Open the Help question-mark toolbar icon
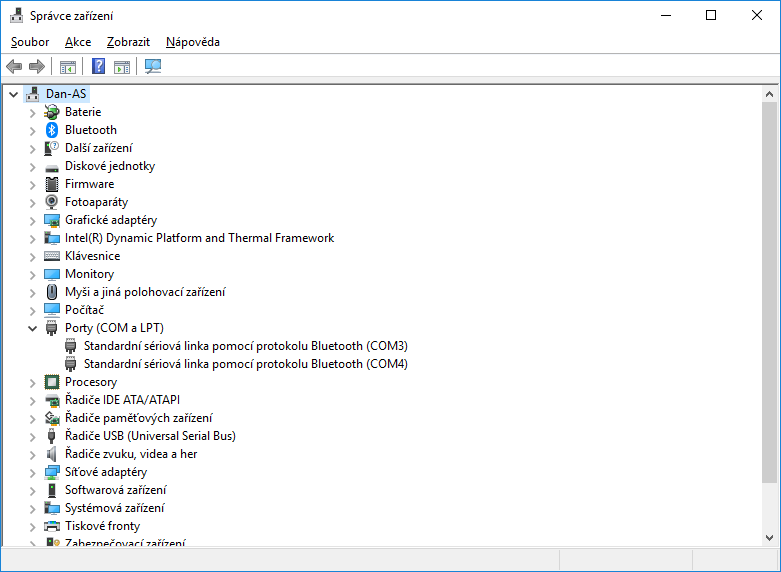The height and width of the screenshot is (572, 781). click(99, 66)
